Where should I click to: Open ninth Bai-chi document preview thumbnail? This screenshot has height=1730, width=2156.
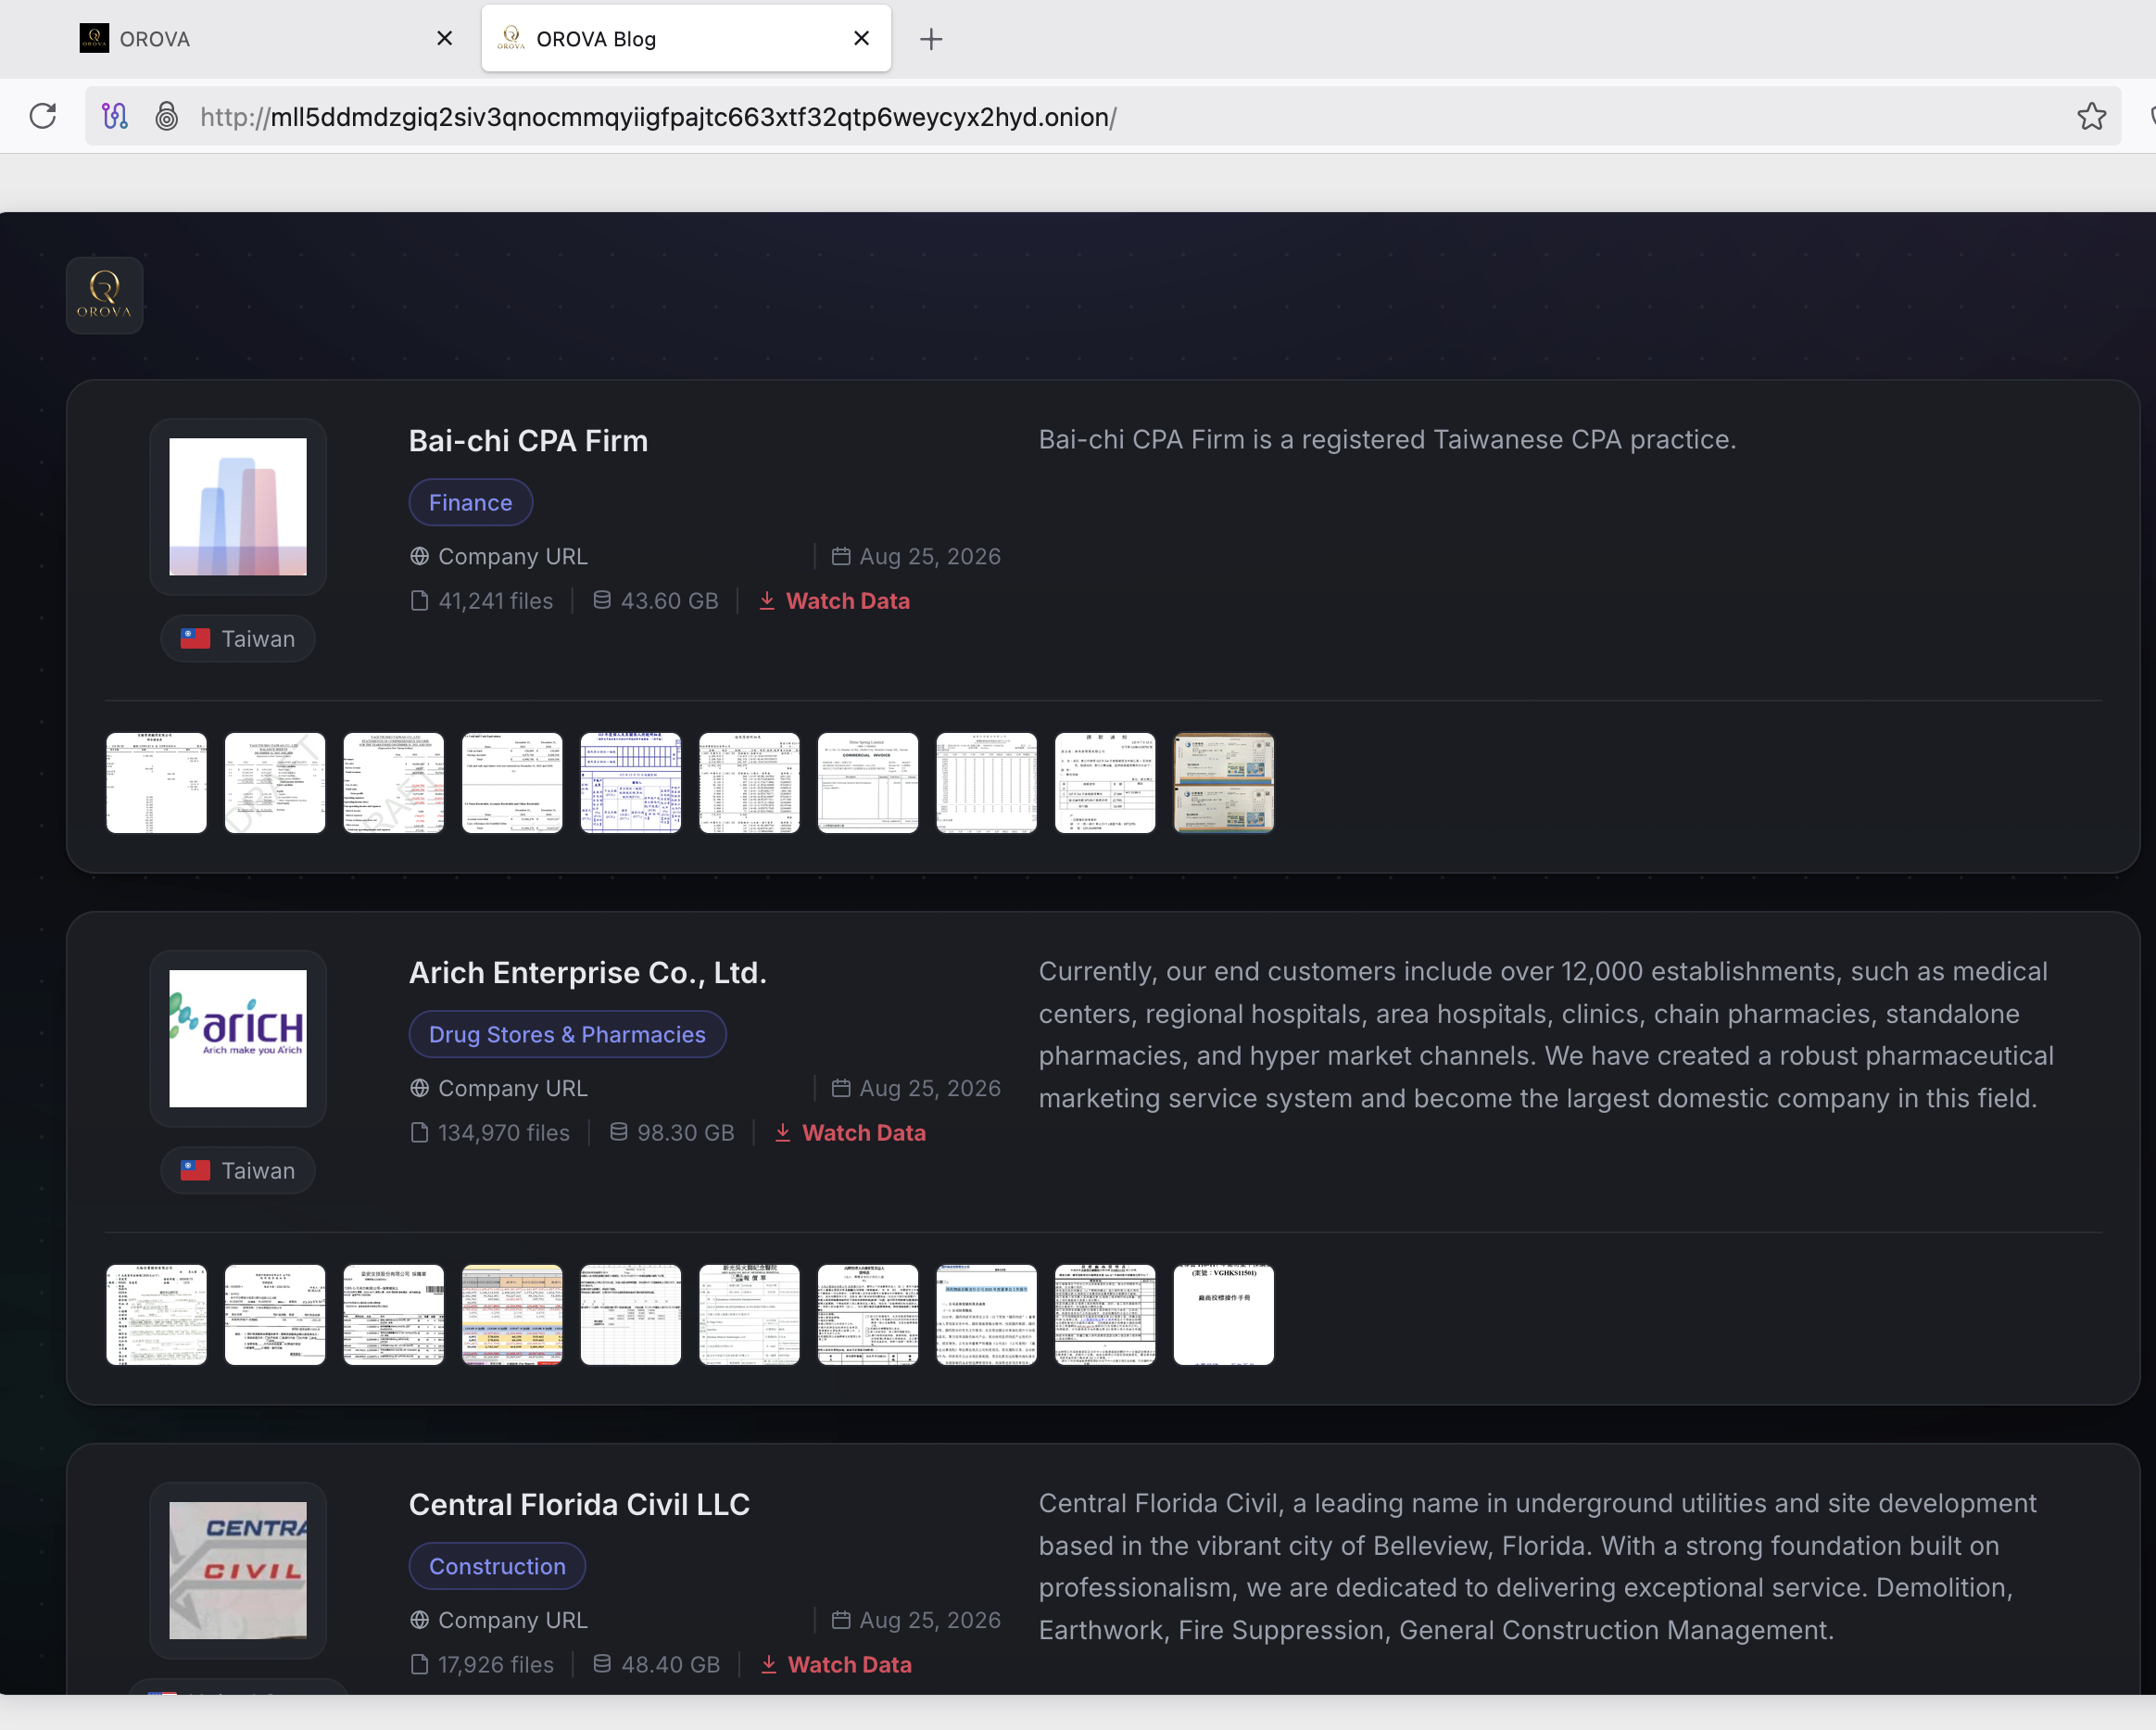(x=1105, y=783)
